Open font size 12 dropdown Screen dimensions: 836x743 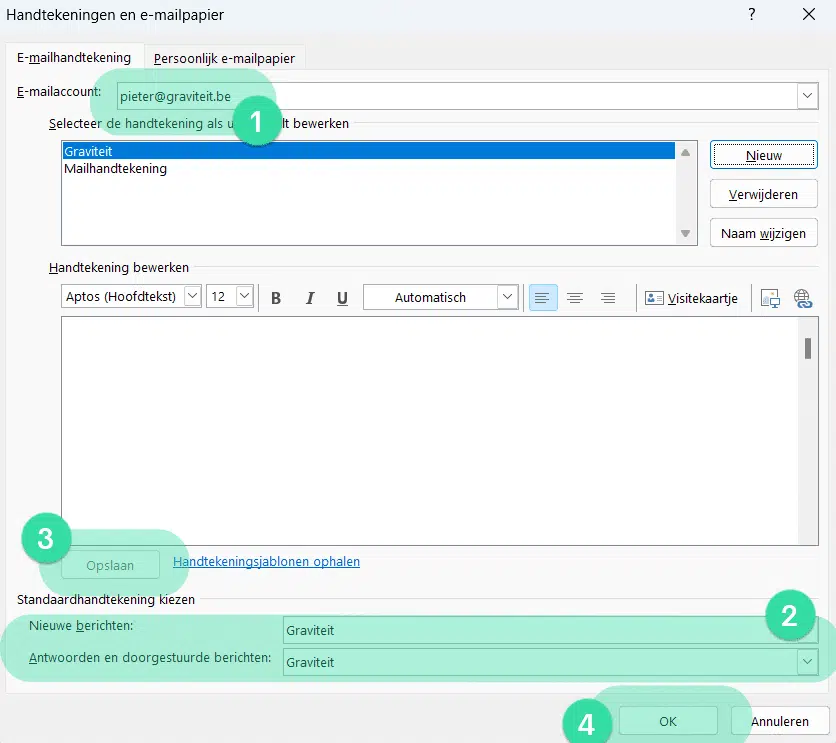(x=245, y=296)
